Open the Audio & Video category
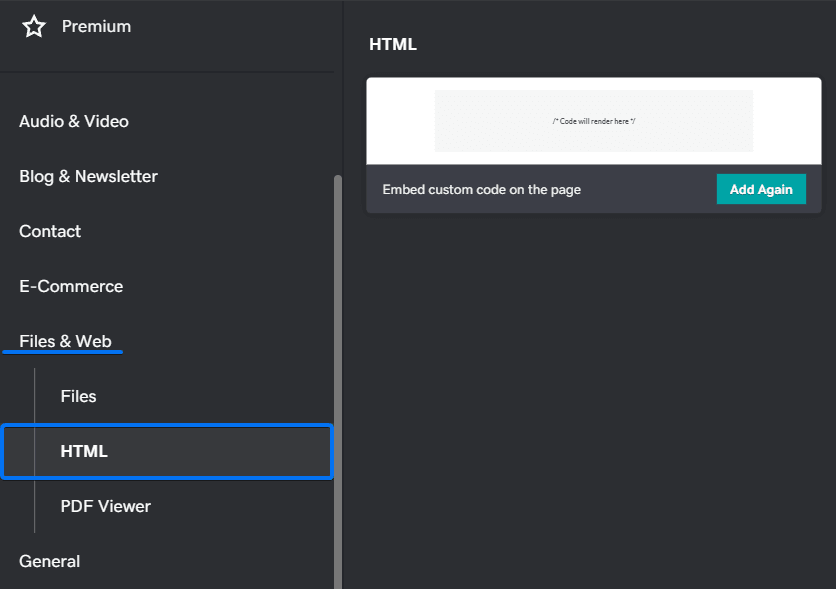This screenshot has width=836, height=589. (74, 122)
